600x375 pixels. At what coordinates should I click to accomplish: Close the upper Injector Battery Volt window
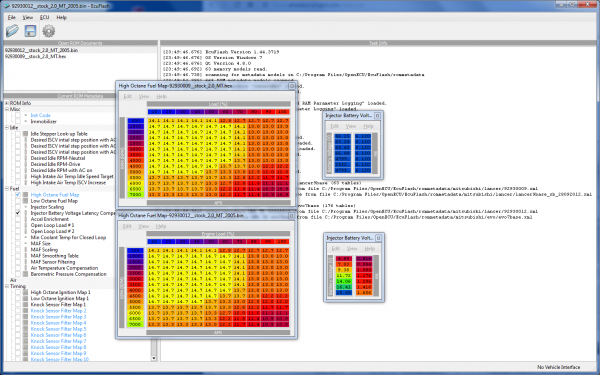pos(377,115)
